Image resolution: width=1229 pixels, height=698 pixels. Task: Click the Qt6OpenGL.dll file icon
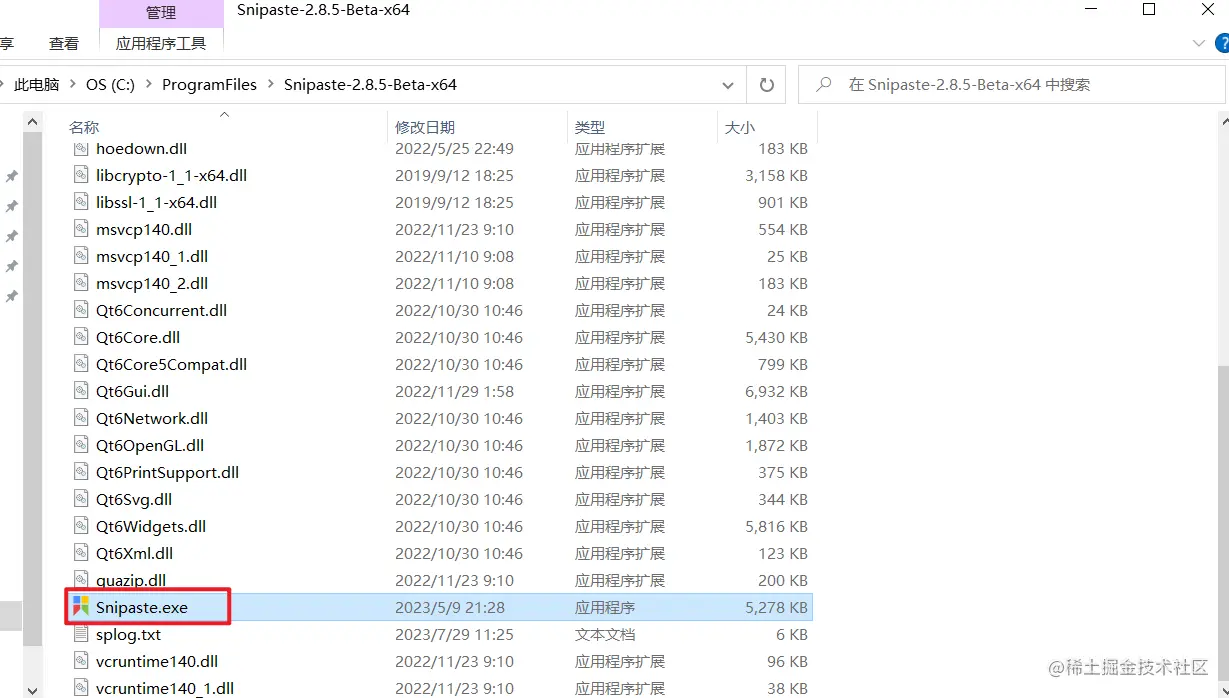pos(81,445)
